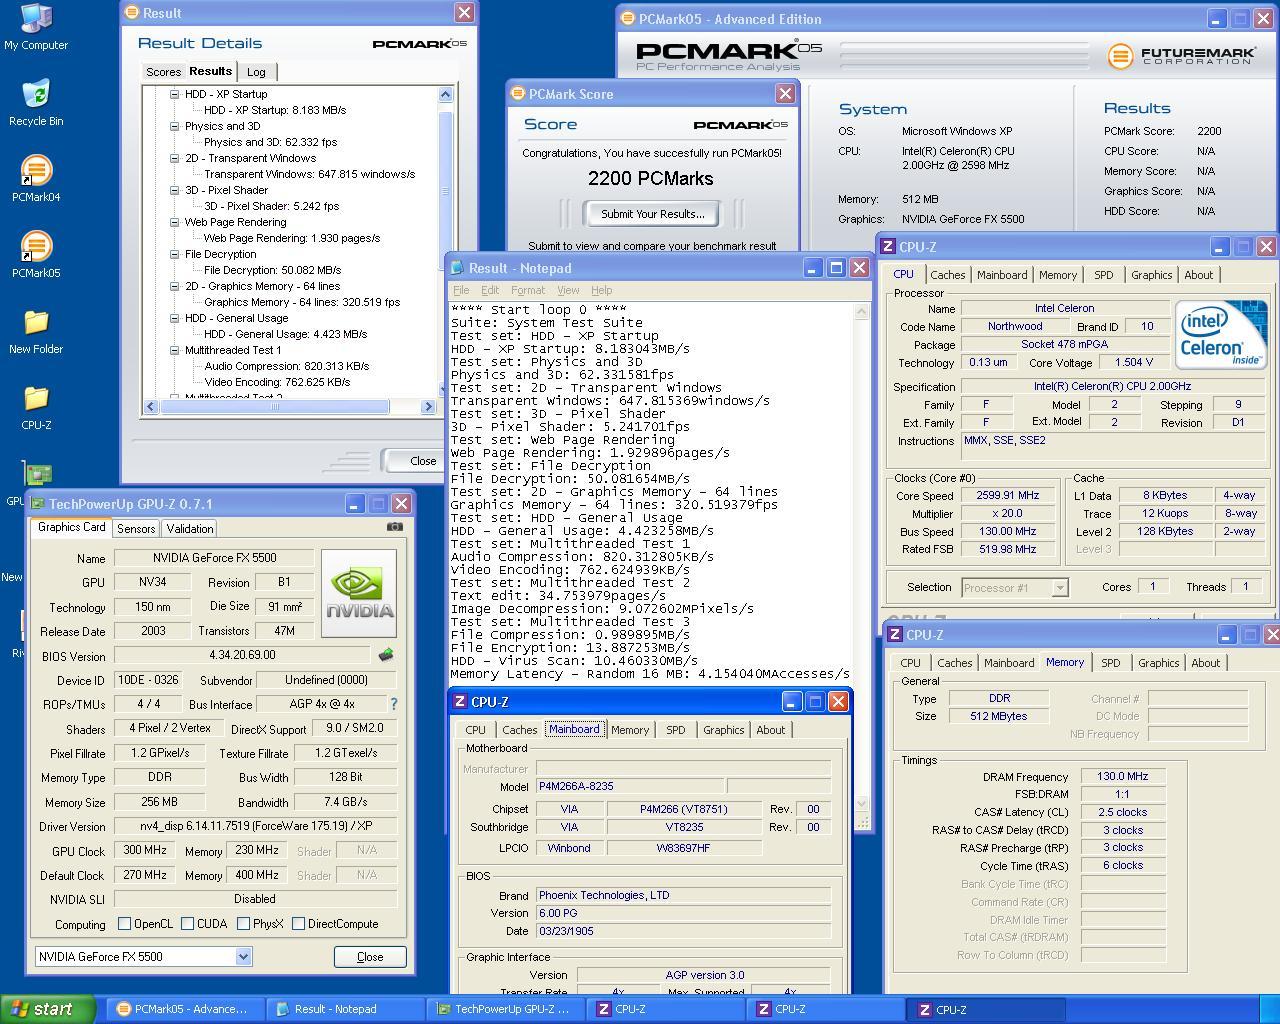Open the GPU-Z Validation tab
This screenshot has width=1280, height=1024.
pyautogui.click(x=189, y=529)
